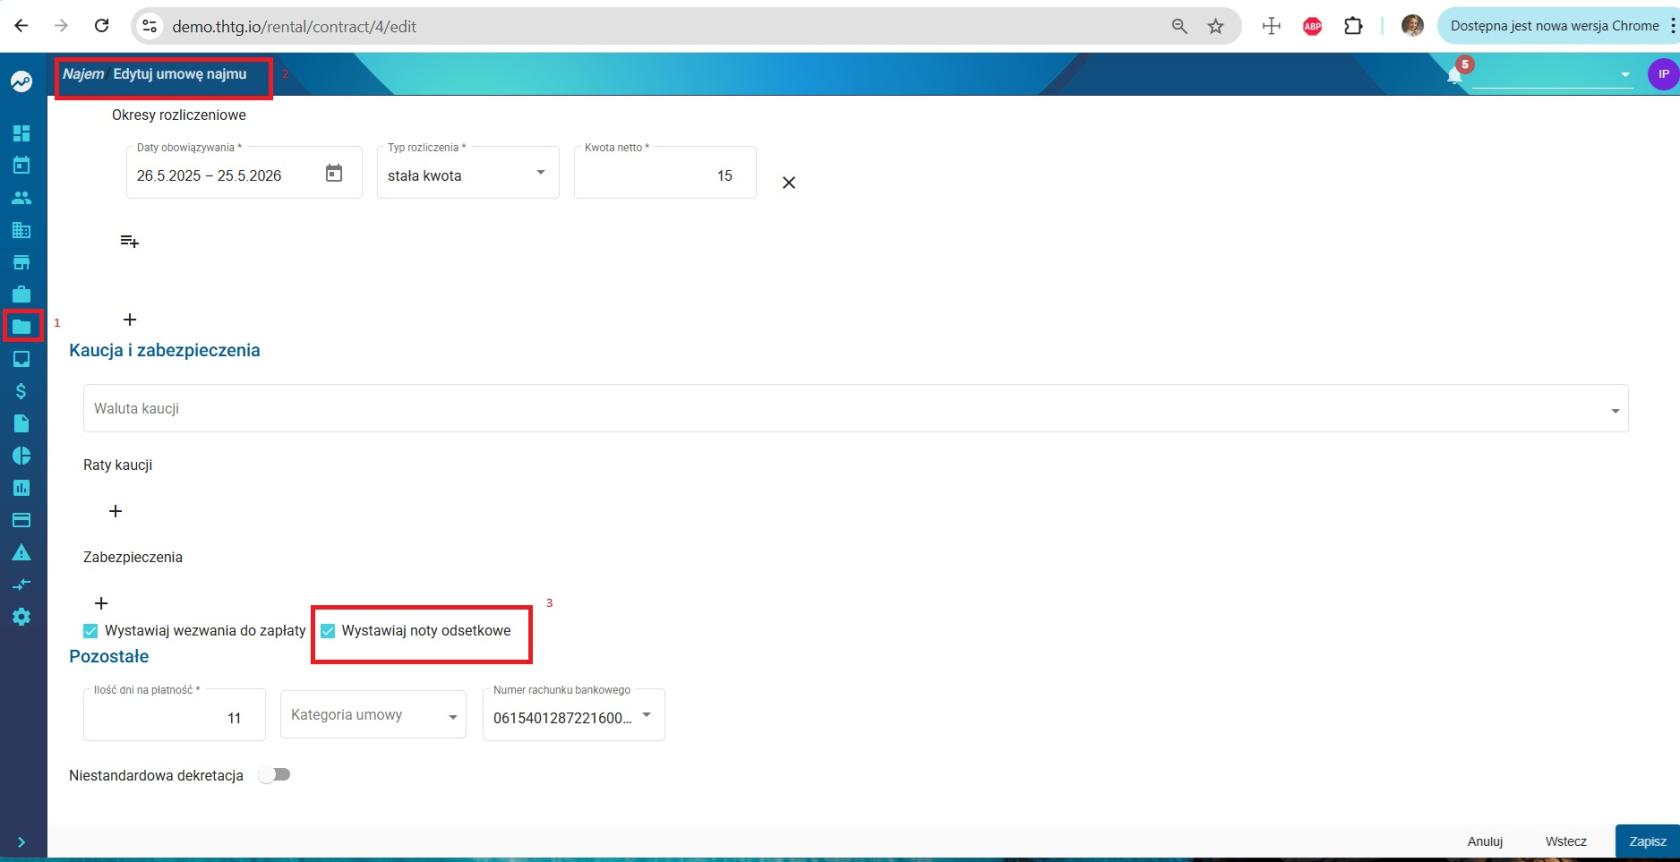Open the dollar sign icon in sidebar
Image resolution: width=1680 pixels, height=862 pixels.
21,391
